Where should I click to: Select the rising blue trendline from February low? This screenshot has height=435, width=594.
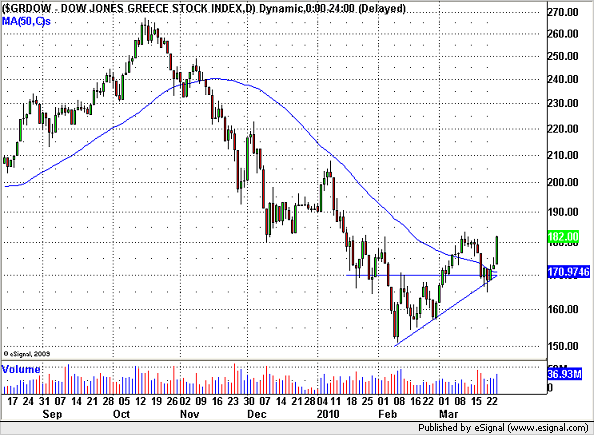pyautogui.click(x=446, y=311)
